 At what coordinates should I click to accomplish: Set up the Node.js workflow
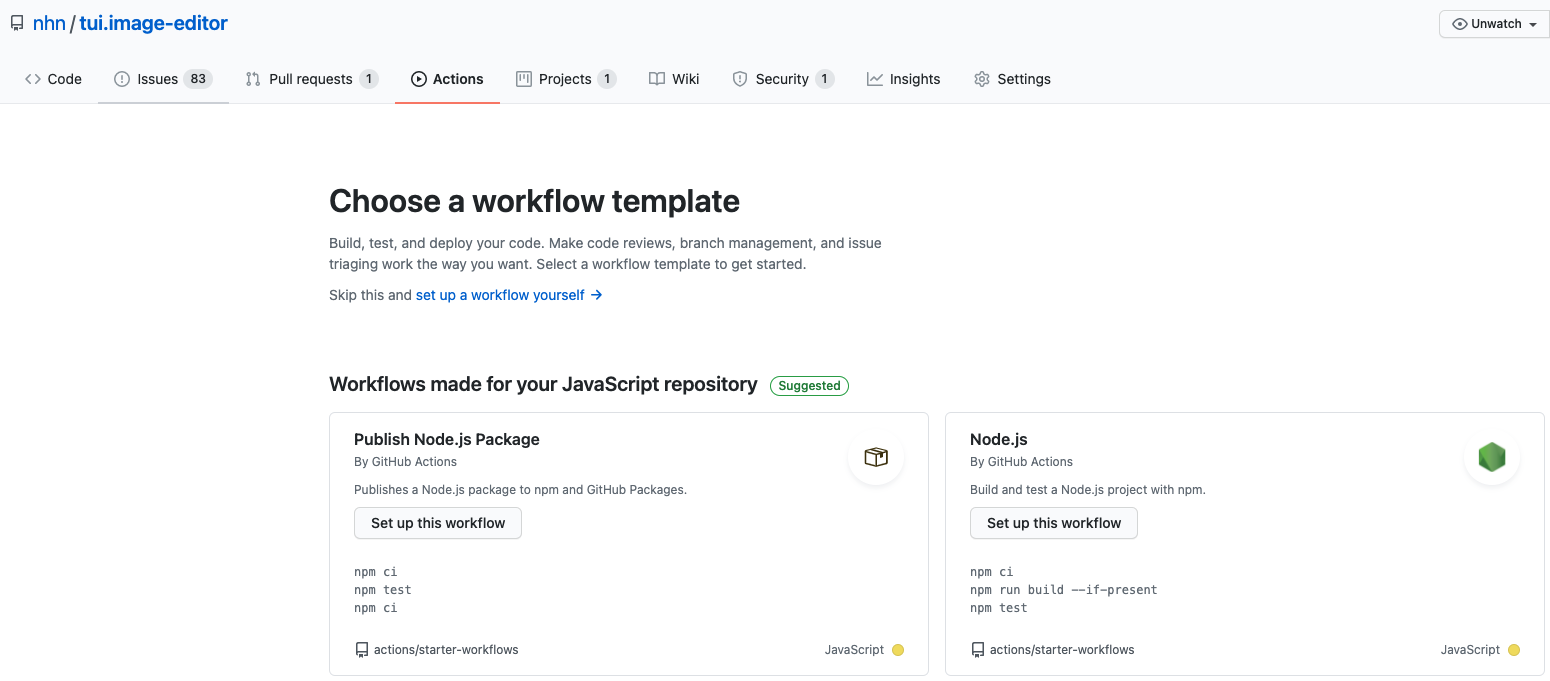tap(1054, 523)
